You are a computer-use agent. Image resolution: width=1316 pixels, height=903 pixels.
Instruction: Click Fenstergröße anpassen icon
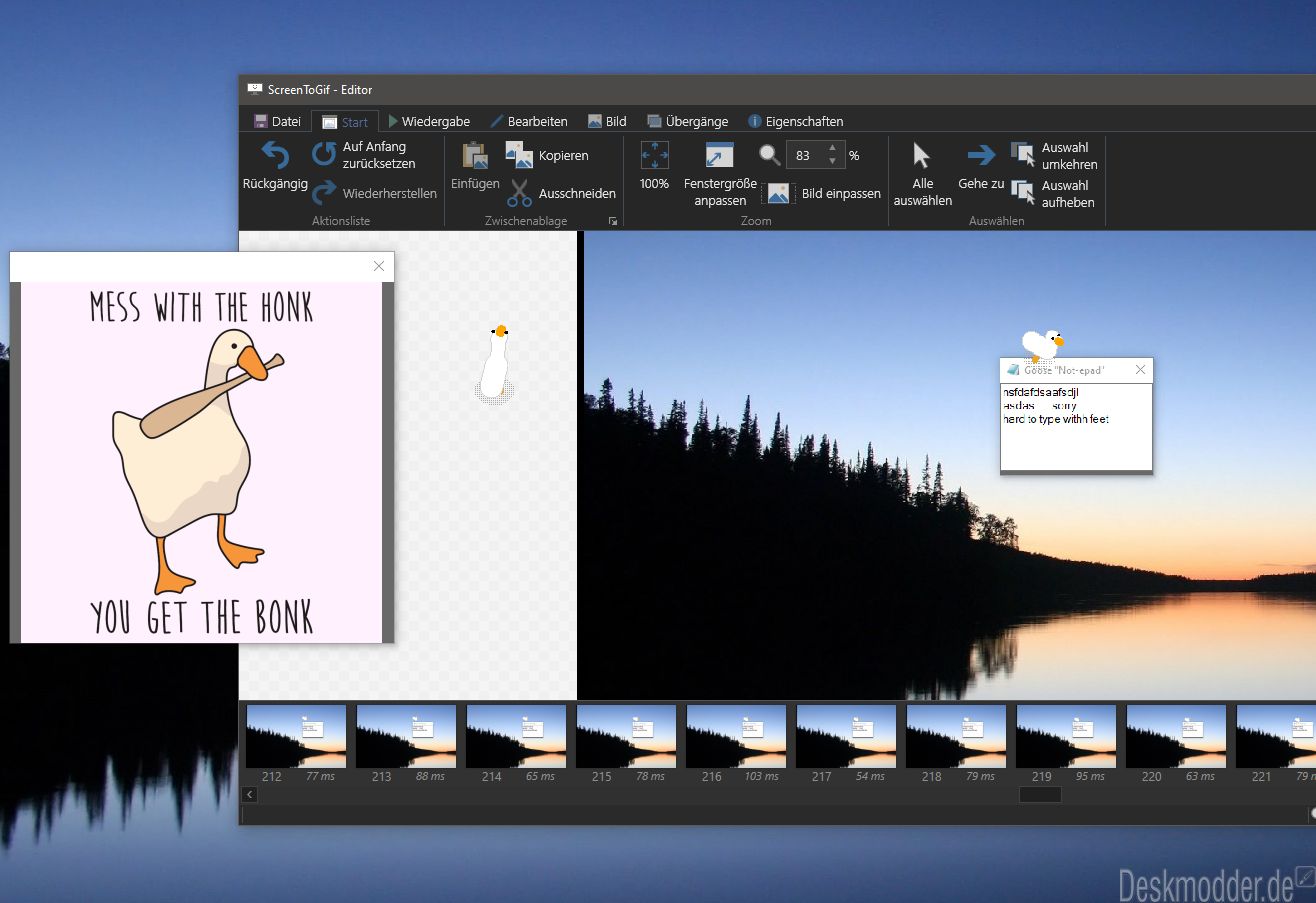[x=720, y=155]
